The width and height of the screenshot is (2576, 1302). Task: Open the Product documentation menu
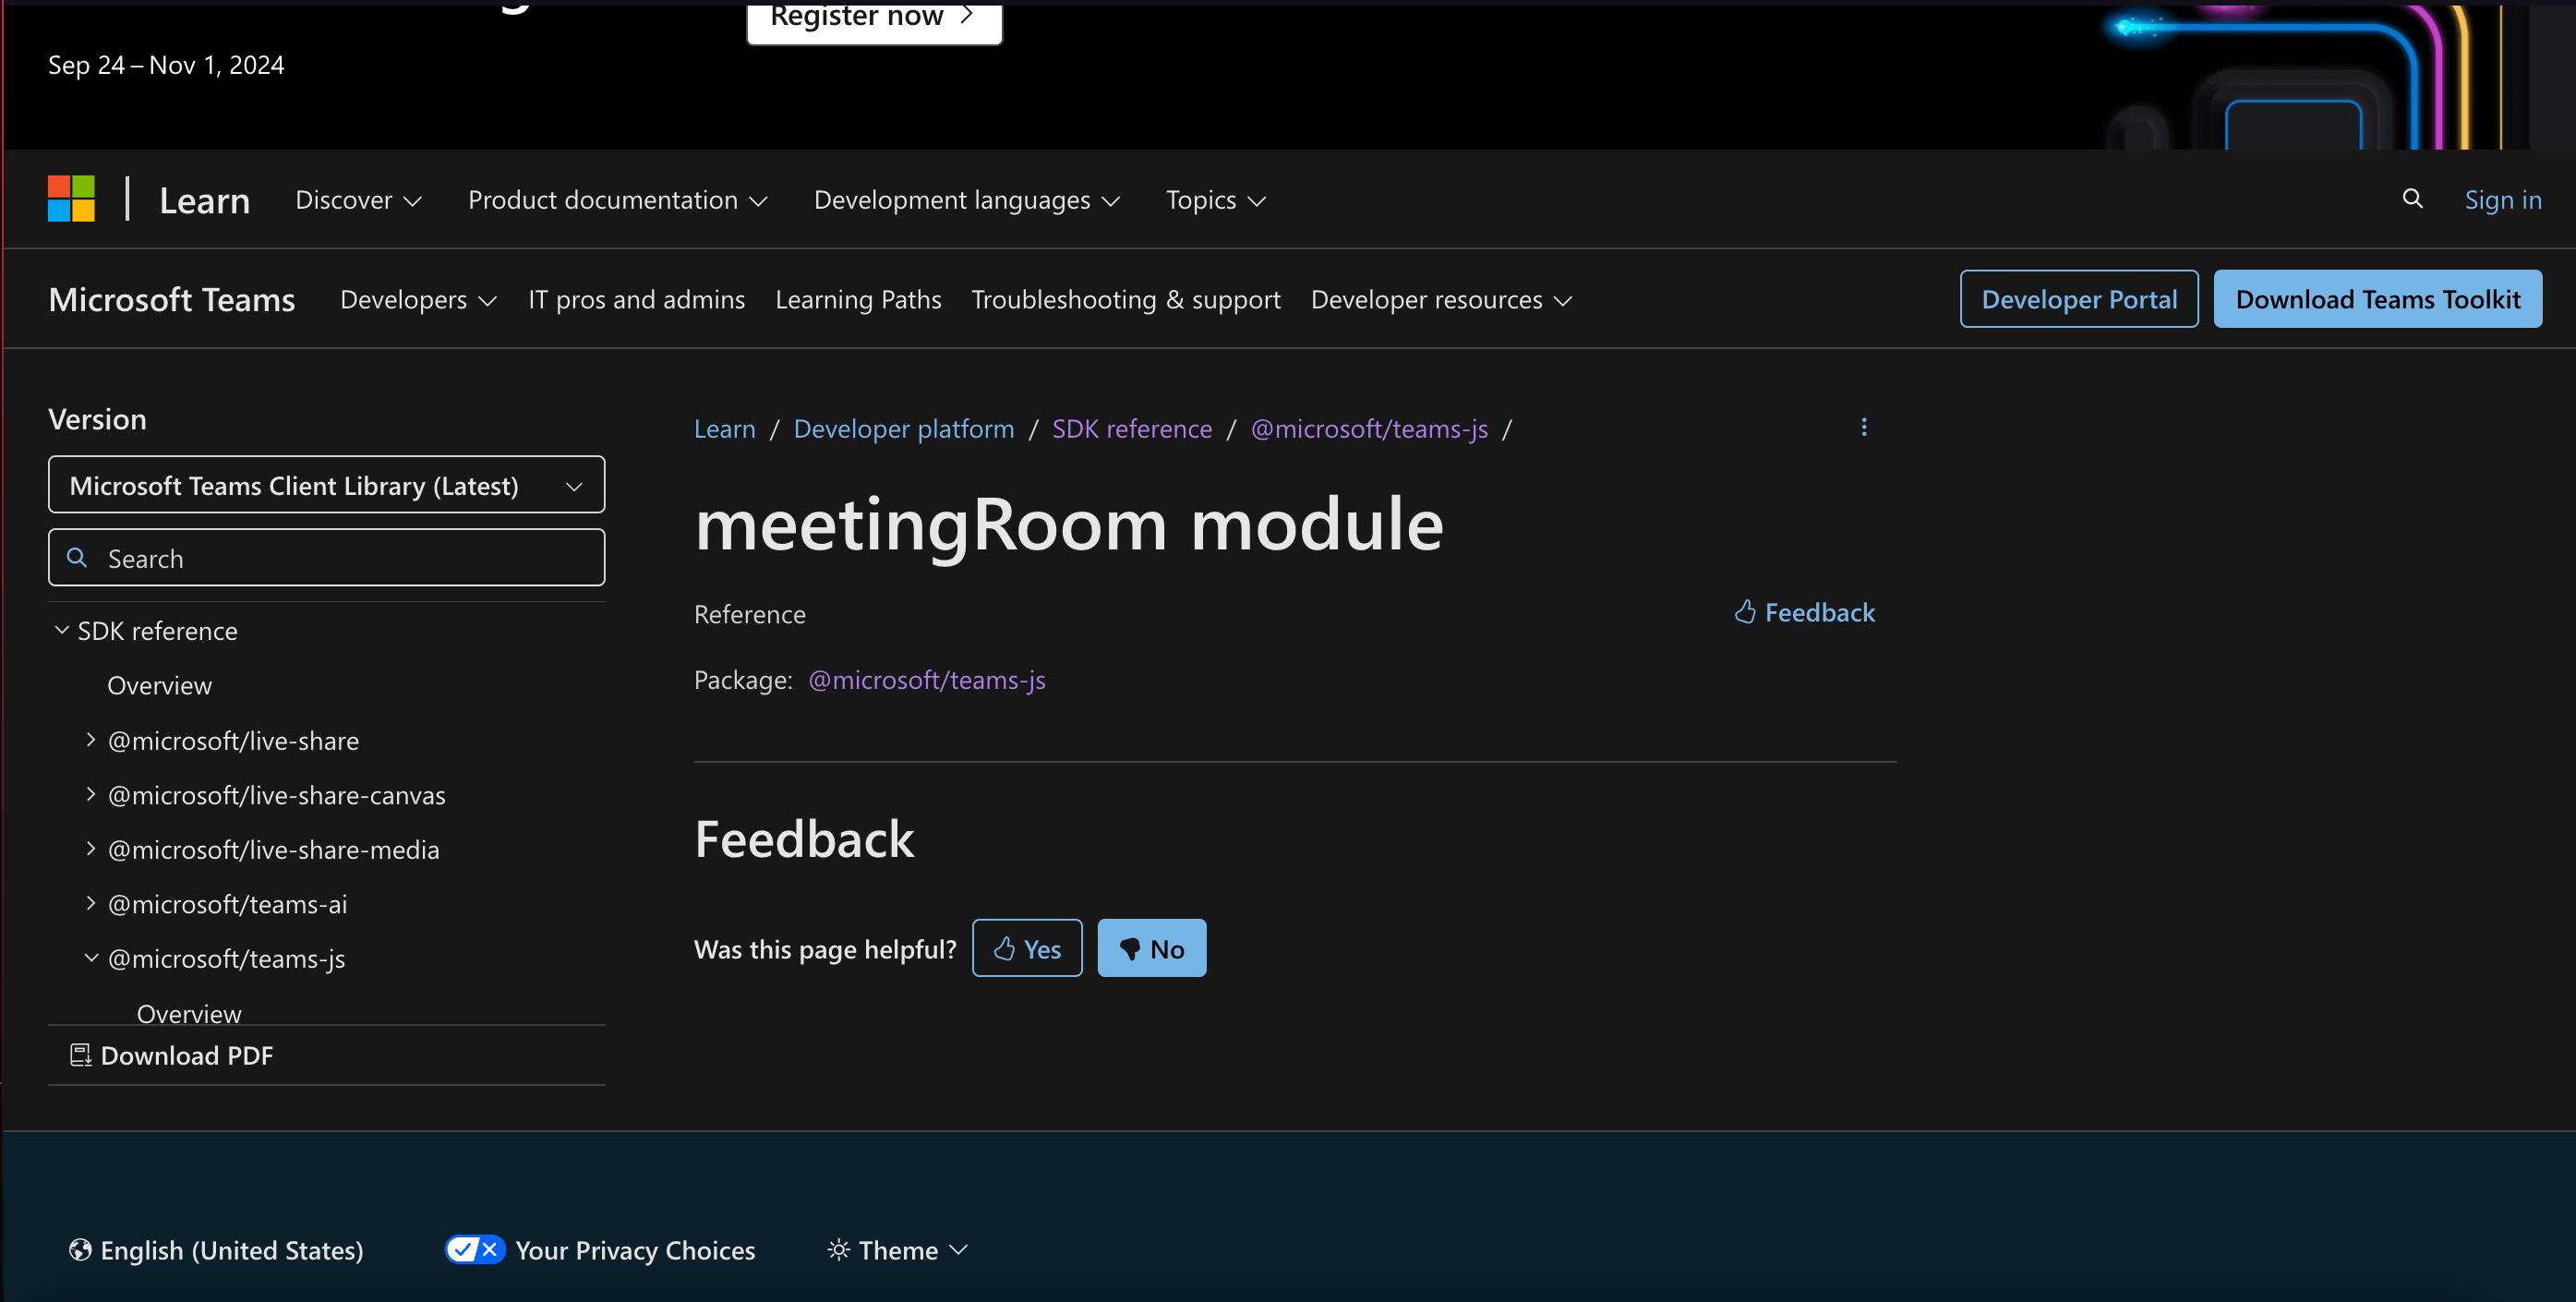(x=617, y=200)
